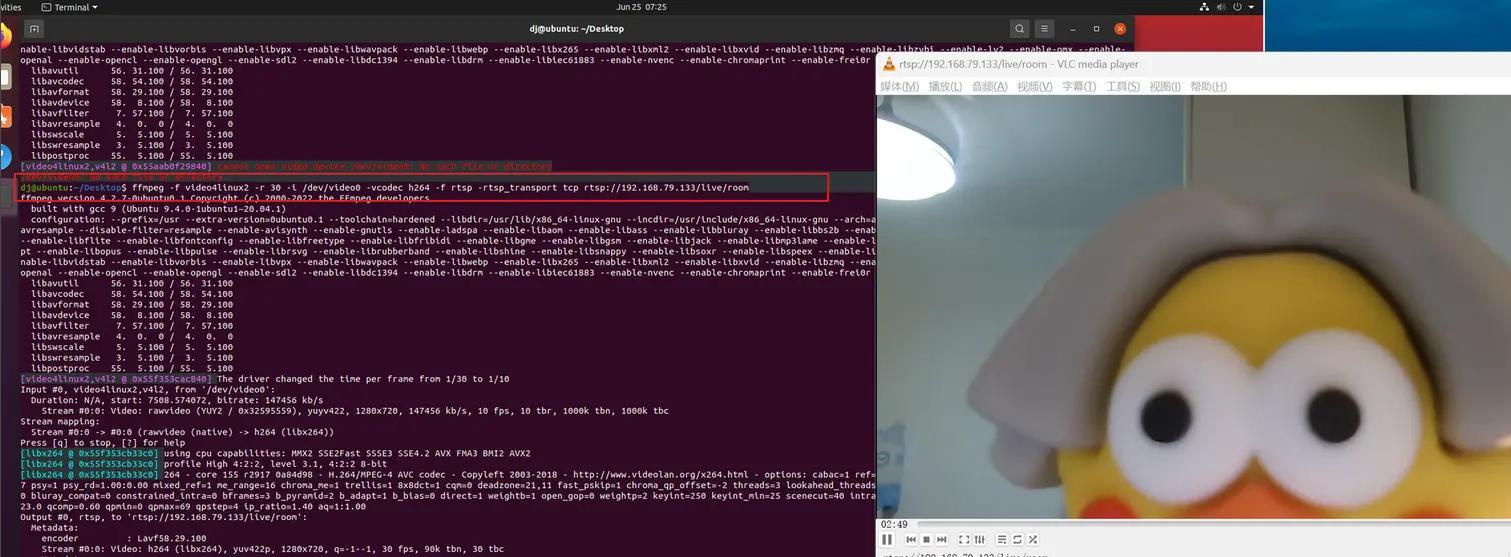Toggle VLC shuffle/random mode

[x=1033, y=539]
